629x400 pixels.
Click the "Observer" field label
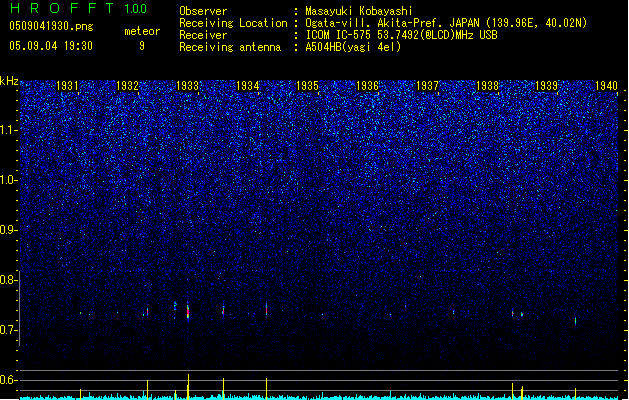(x=203, y=11)
